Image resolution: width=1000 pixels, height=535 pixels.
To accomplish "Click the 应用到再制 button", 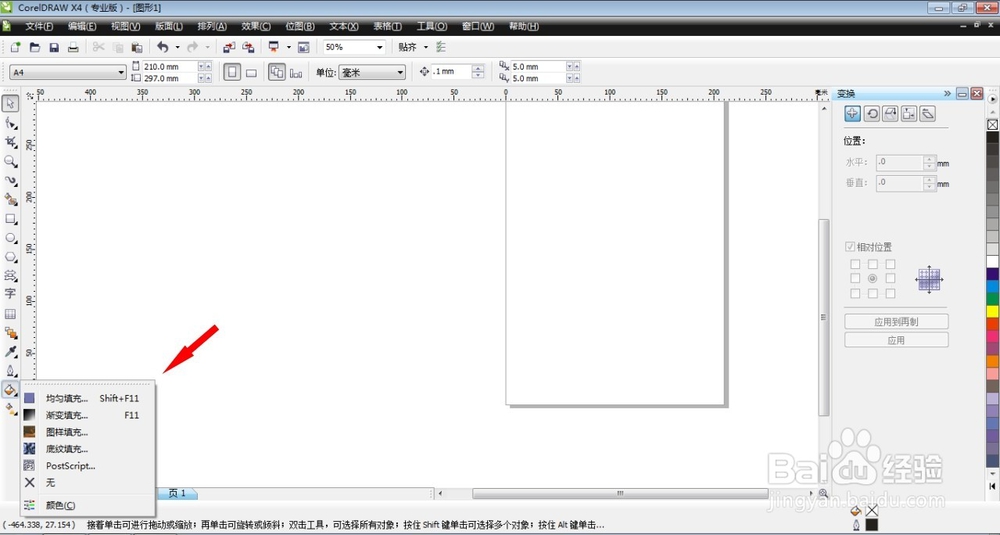I will coord(896,322).
